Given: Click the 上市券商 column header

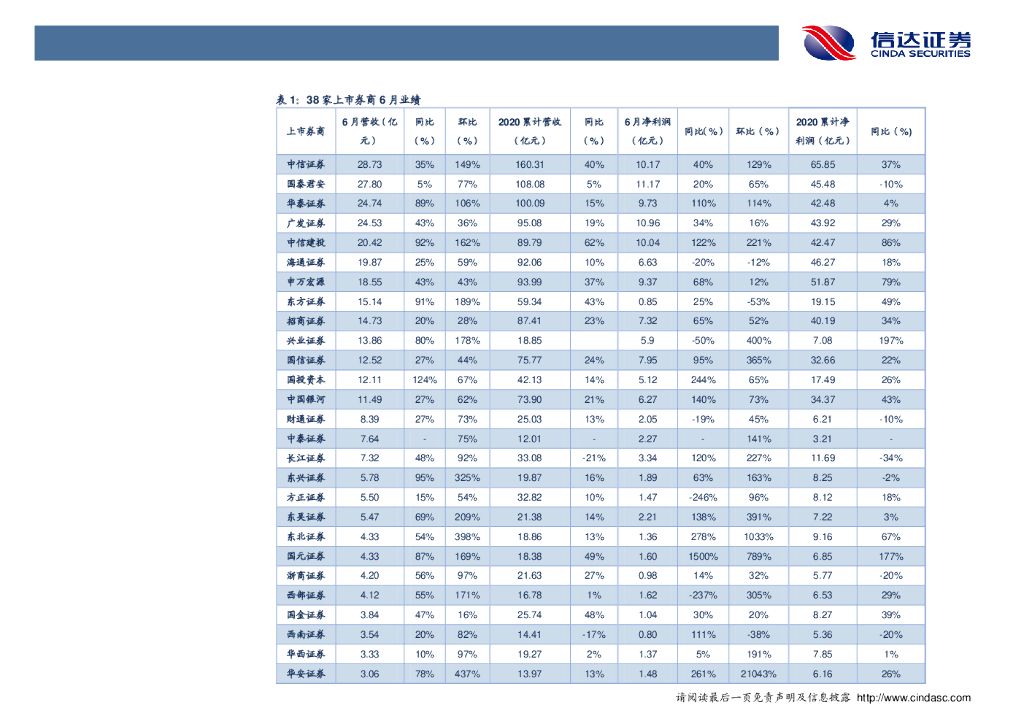Looking at the screenshot, I should [x=305, y=131].
